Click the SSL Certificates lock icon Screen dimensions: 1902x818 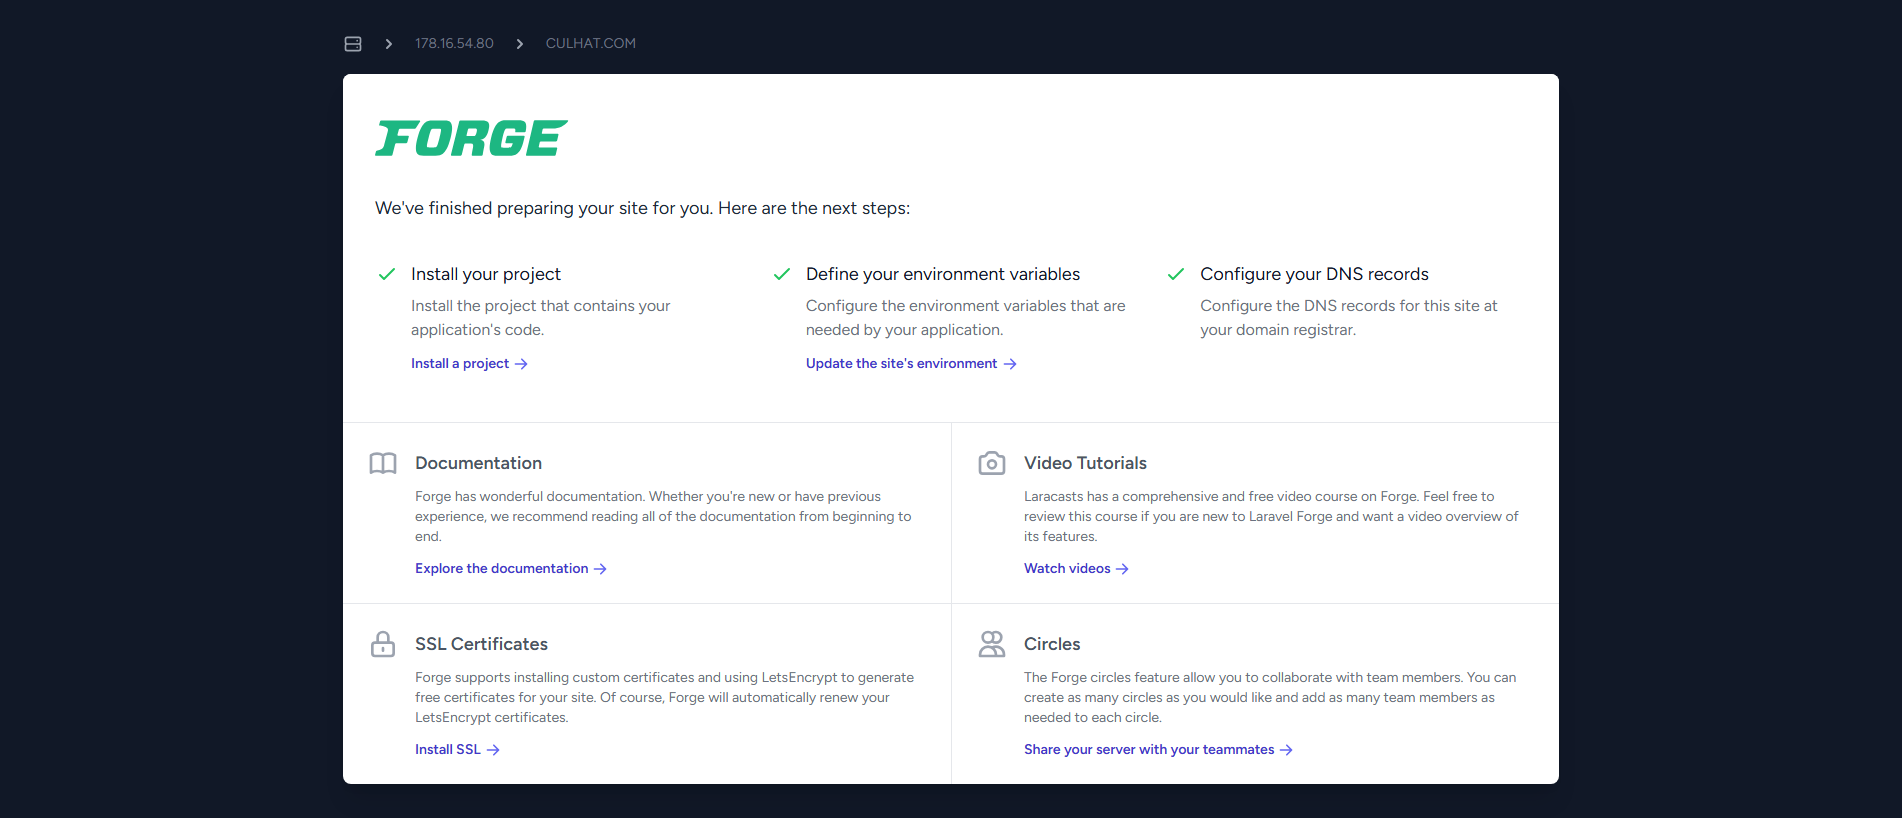click(383, 644)
